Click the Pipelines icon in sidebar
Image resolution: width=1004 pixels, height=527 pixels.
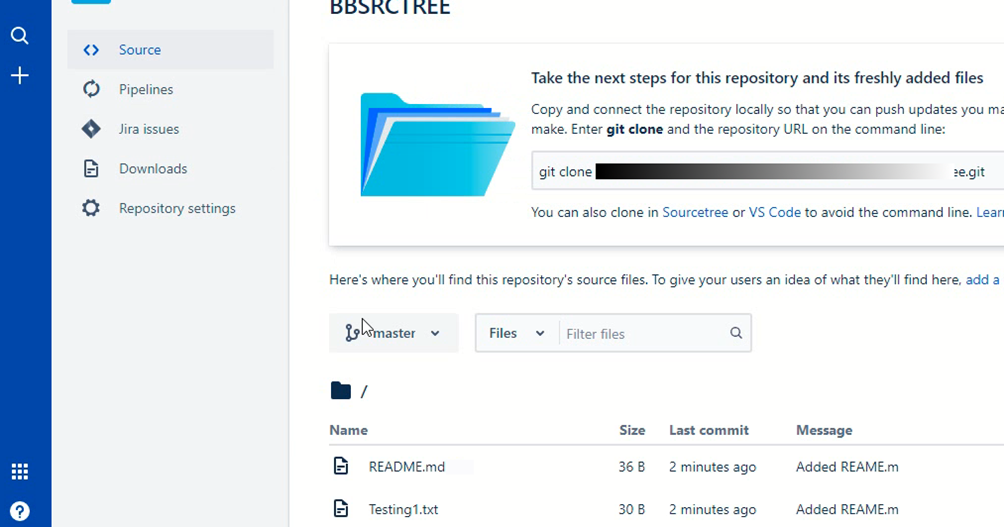pos(91,90)
